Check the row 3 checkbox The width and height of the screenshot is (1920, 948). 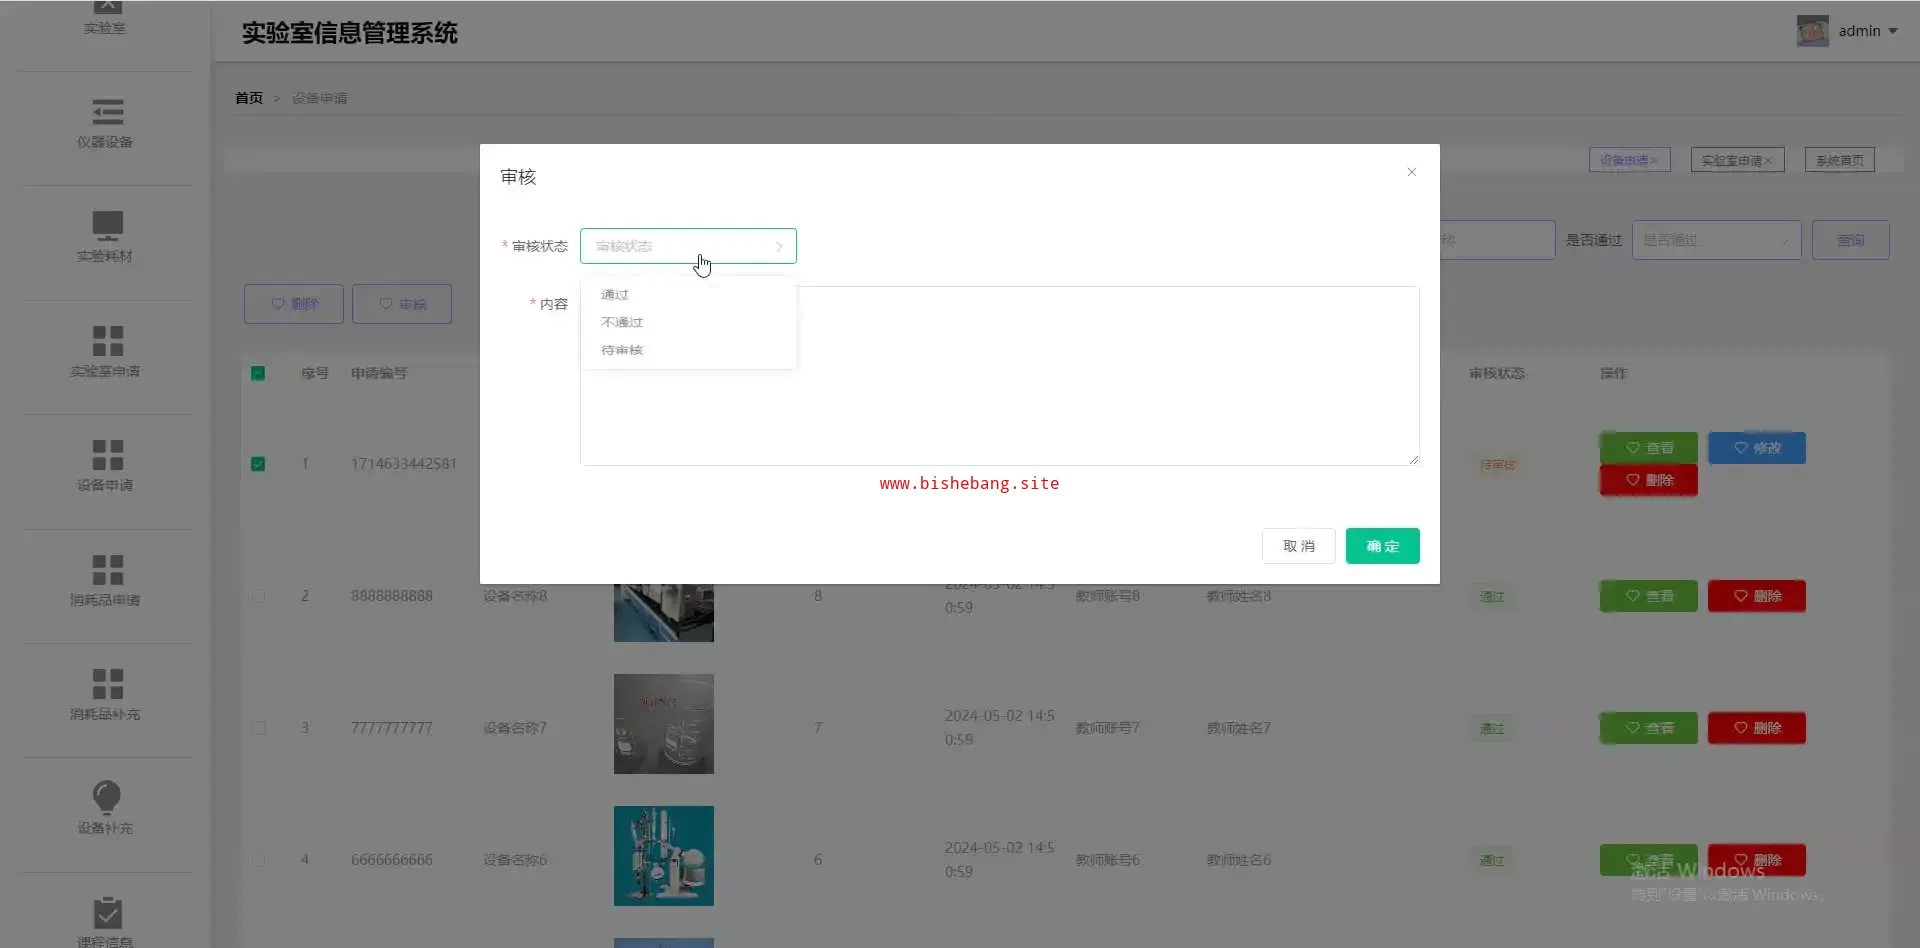[259, 728]
